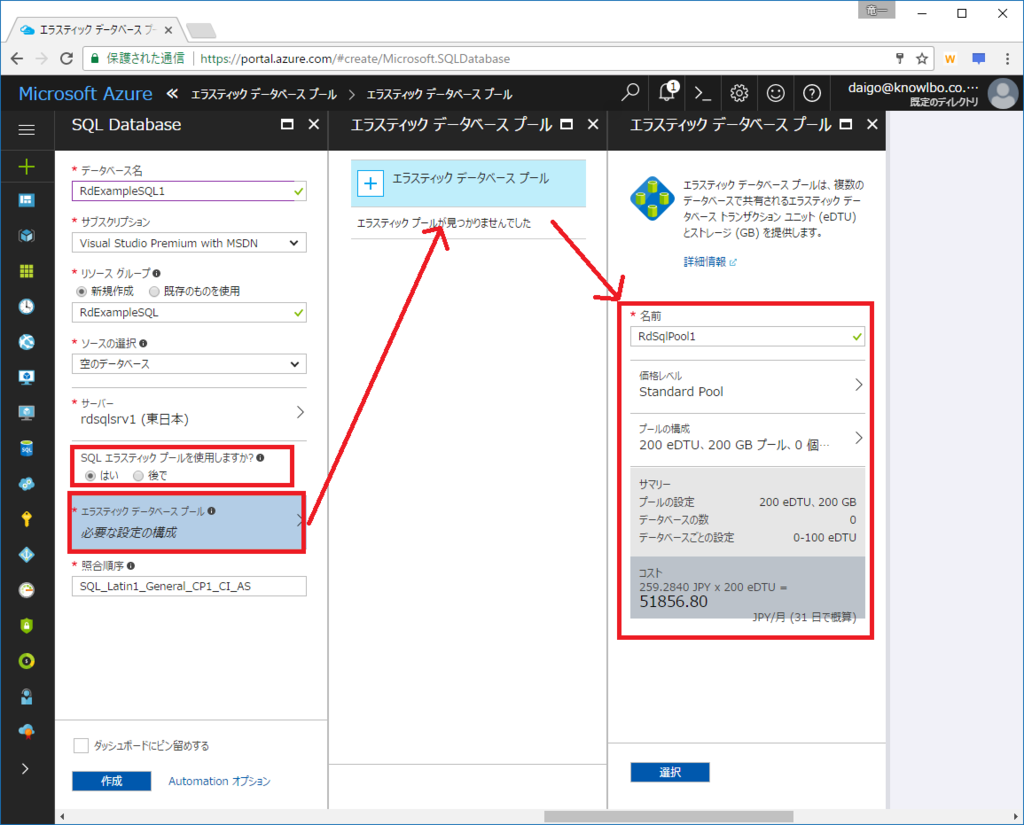Open the プールの構成 selector row

[747, 438]
